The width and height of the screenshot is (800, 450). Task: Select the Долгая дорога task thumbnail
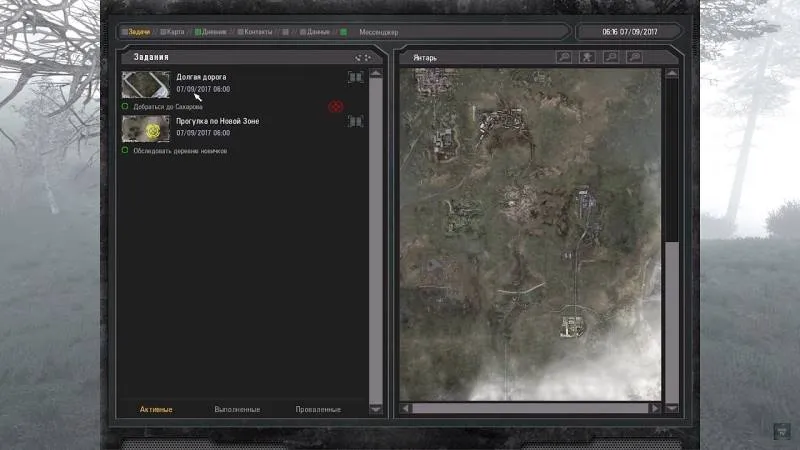click(x=146, y=84)
